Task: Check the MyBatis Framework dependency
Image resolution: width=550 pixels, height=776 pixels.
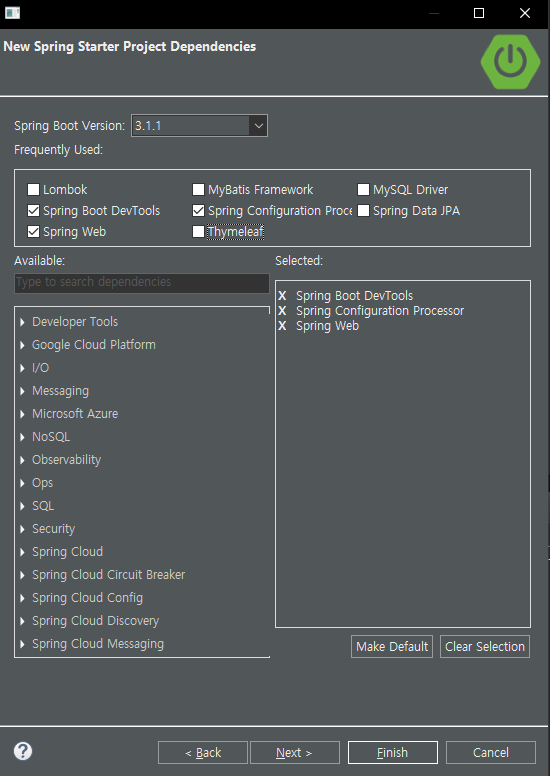Action: click(198, 190)
